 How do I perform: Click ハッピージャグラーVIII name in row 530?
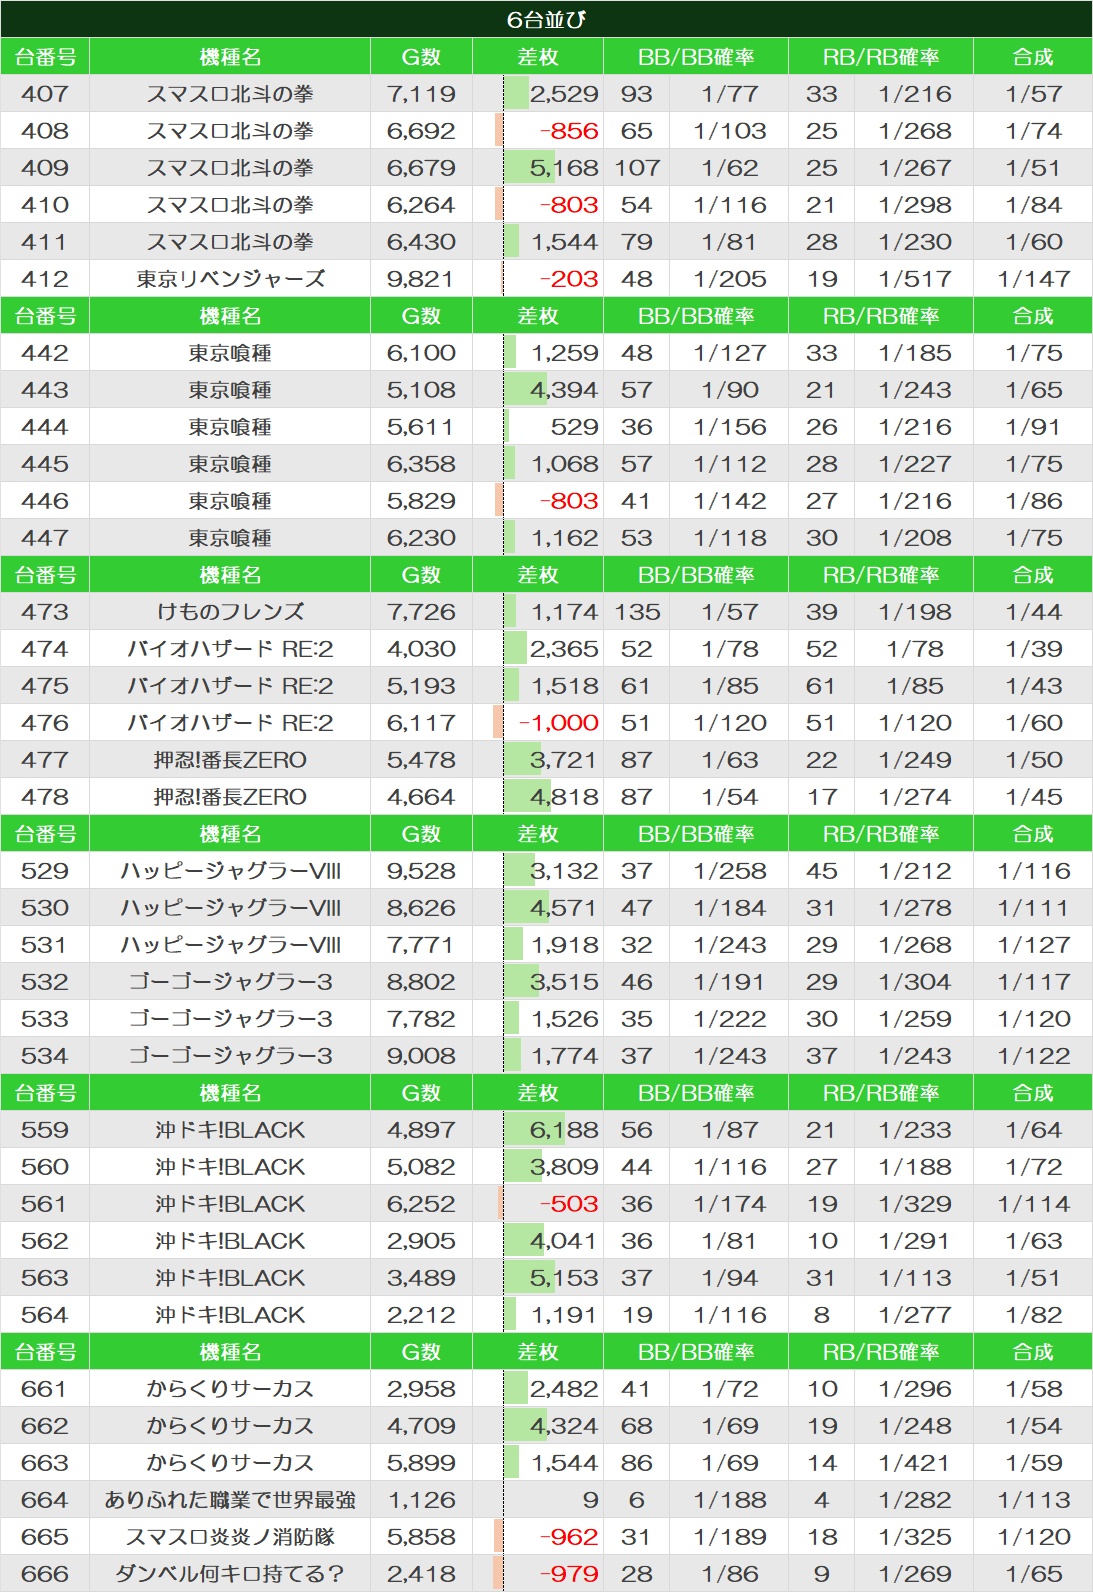(230, 908)
